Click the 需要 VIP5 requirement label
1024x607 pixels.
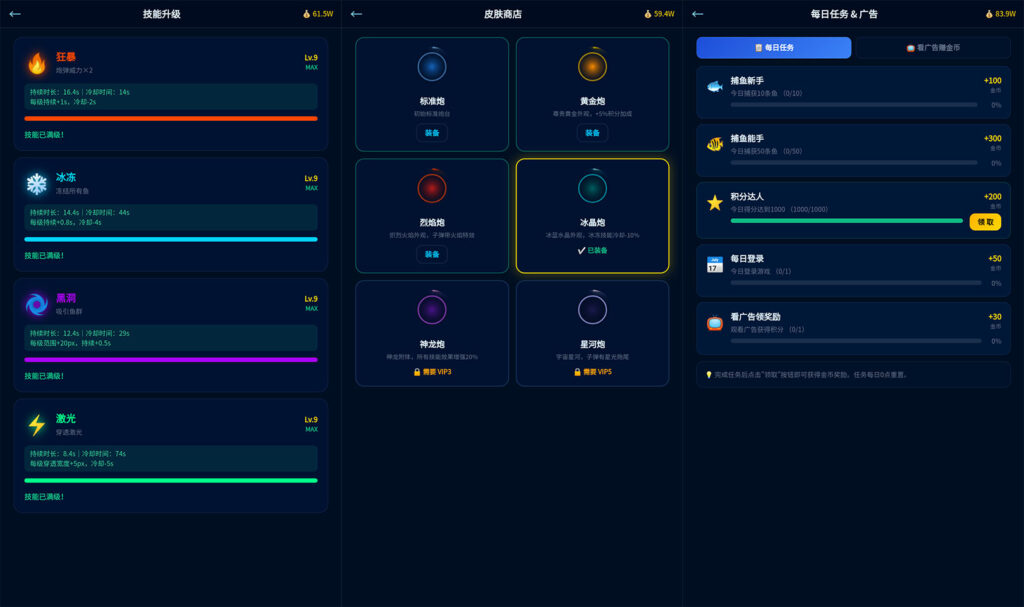coord(598,372)
